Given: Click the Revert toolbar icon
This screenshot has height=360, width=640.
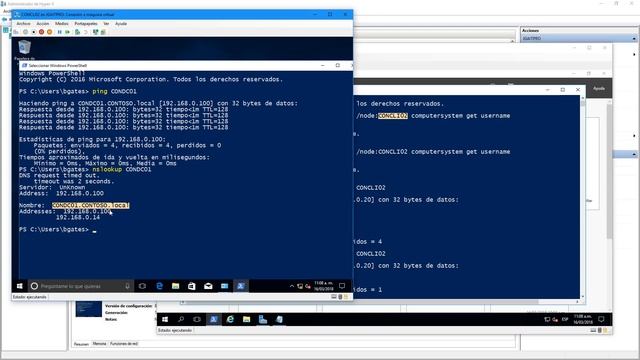Looking at the screenshot, I should click(85, 32).
